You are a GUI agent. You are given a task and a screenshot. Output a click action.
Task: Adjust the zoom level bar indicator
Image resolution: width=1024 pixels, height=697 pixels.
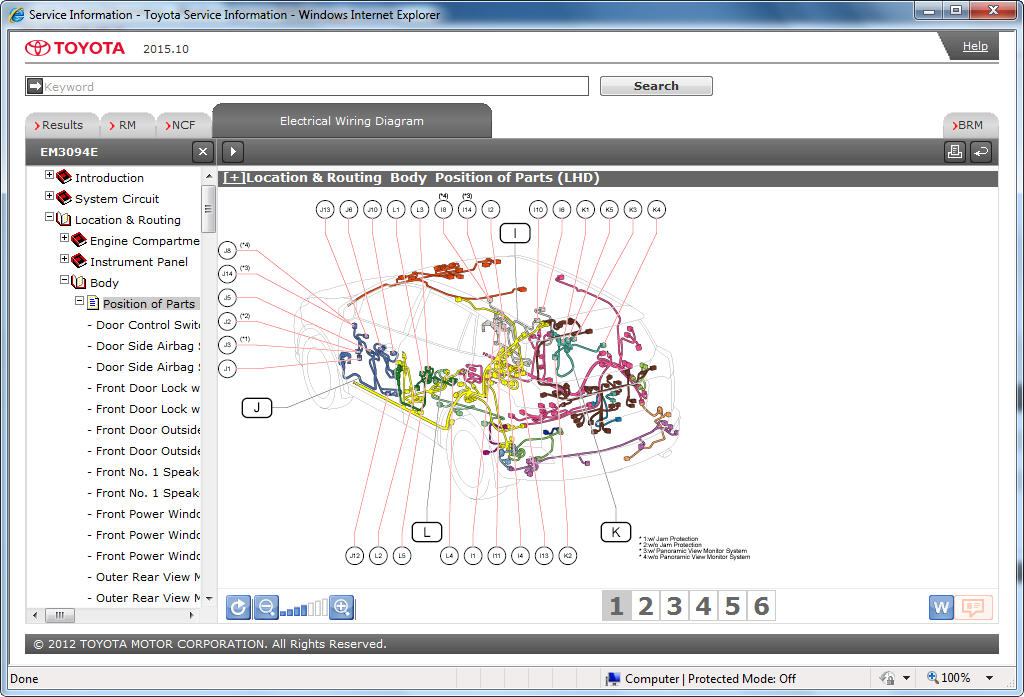point(304,609)
